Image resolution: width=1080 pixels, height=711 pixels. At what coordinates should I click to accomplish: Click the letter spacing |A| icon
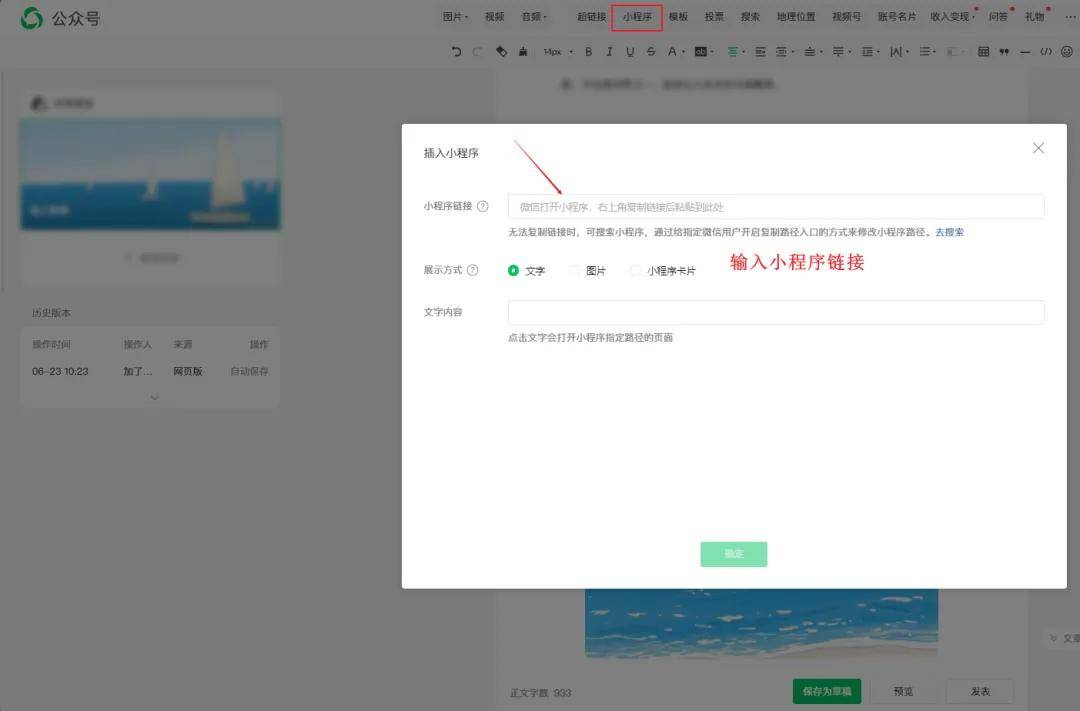(895, 52)
